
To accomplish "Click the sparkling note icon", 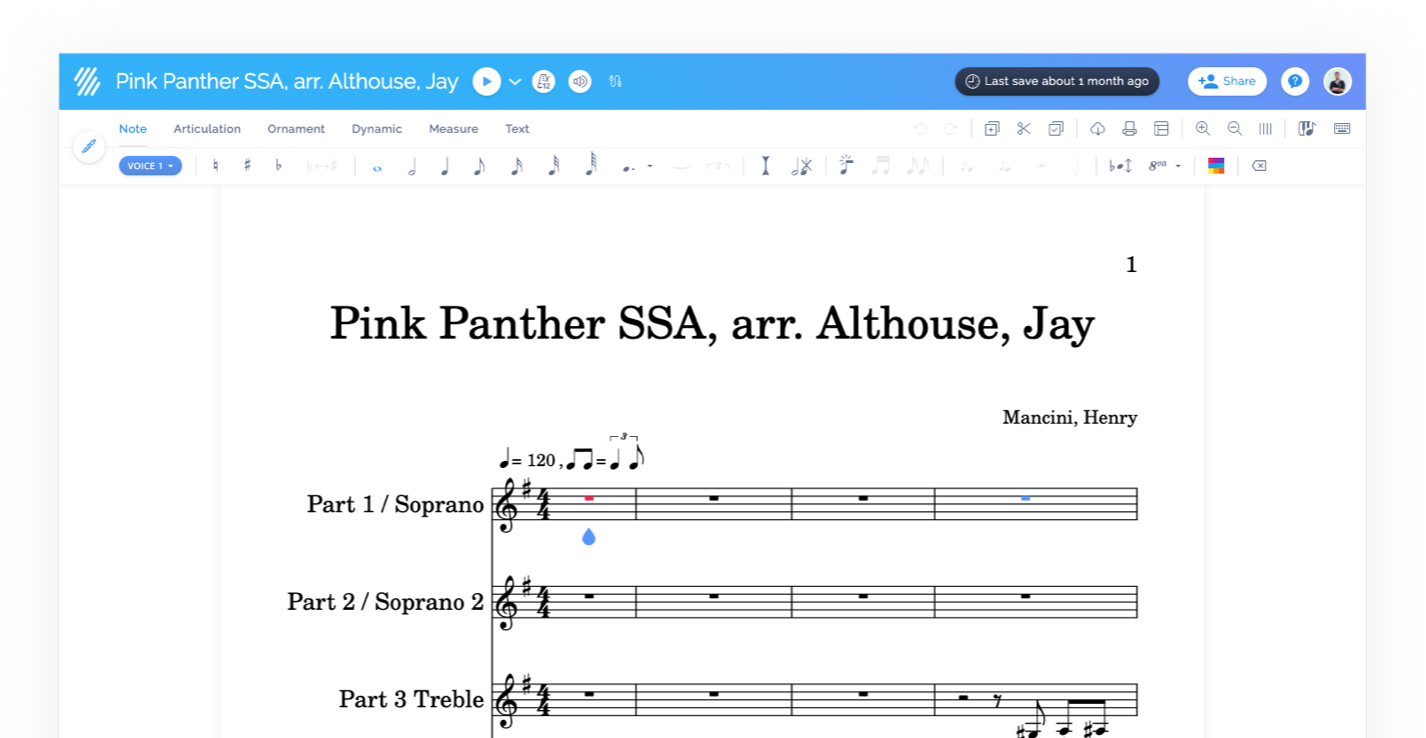I will click(846, 166).
